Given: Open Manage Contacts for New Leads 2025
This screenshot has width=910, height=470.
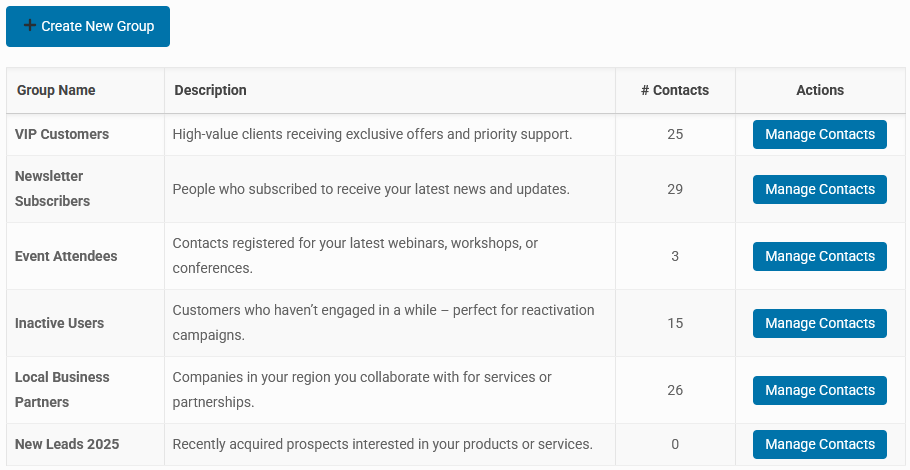Looking at the screenshot, I should 819,444.
